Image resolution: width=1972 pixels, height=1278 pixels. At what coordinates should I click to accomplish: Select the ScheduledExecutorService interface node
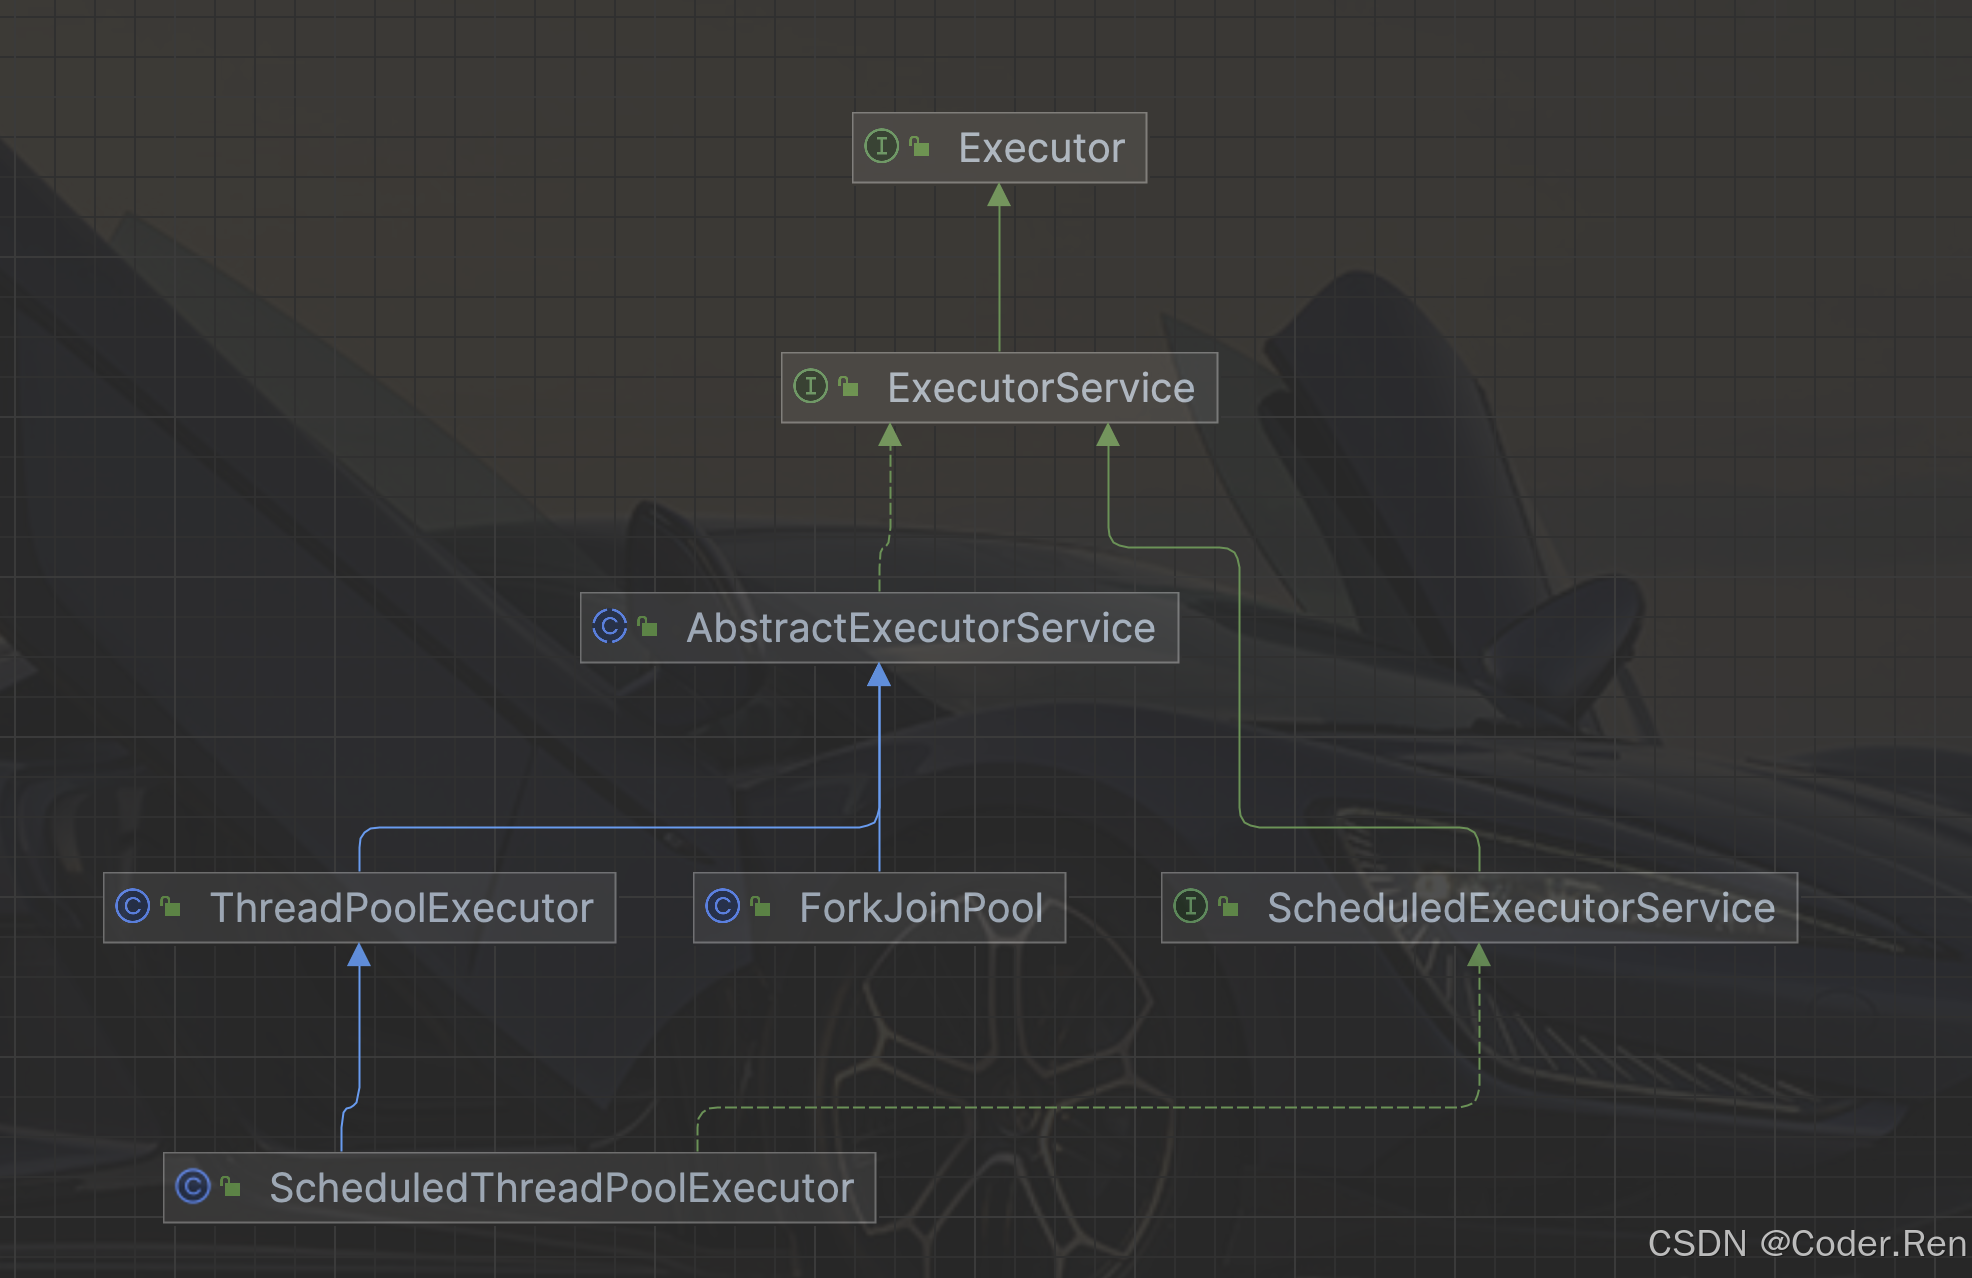[1479, 908]
